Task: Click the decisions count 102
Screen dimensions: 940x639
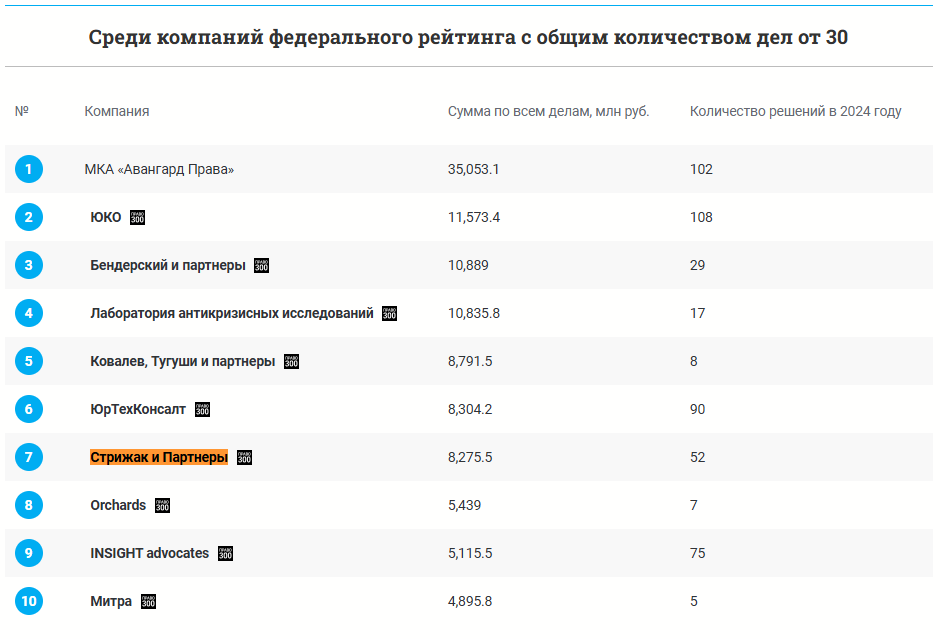Action: pyautogui.click(x=701, y=169)
